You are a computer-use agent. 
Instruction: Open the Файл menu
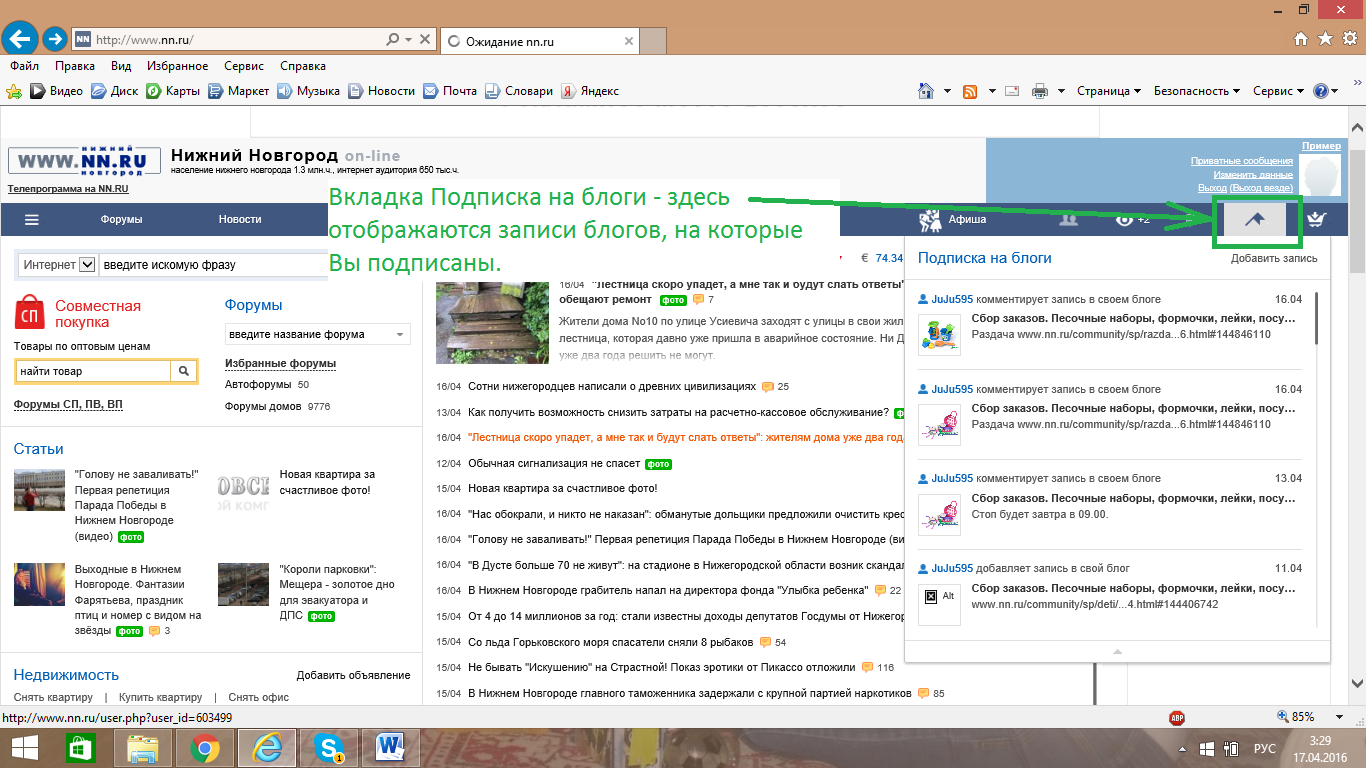[x=24, y=66]
